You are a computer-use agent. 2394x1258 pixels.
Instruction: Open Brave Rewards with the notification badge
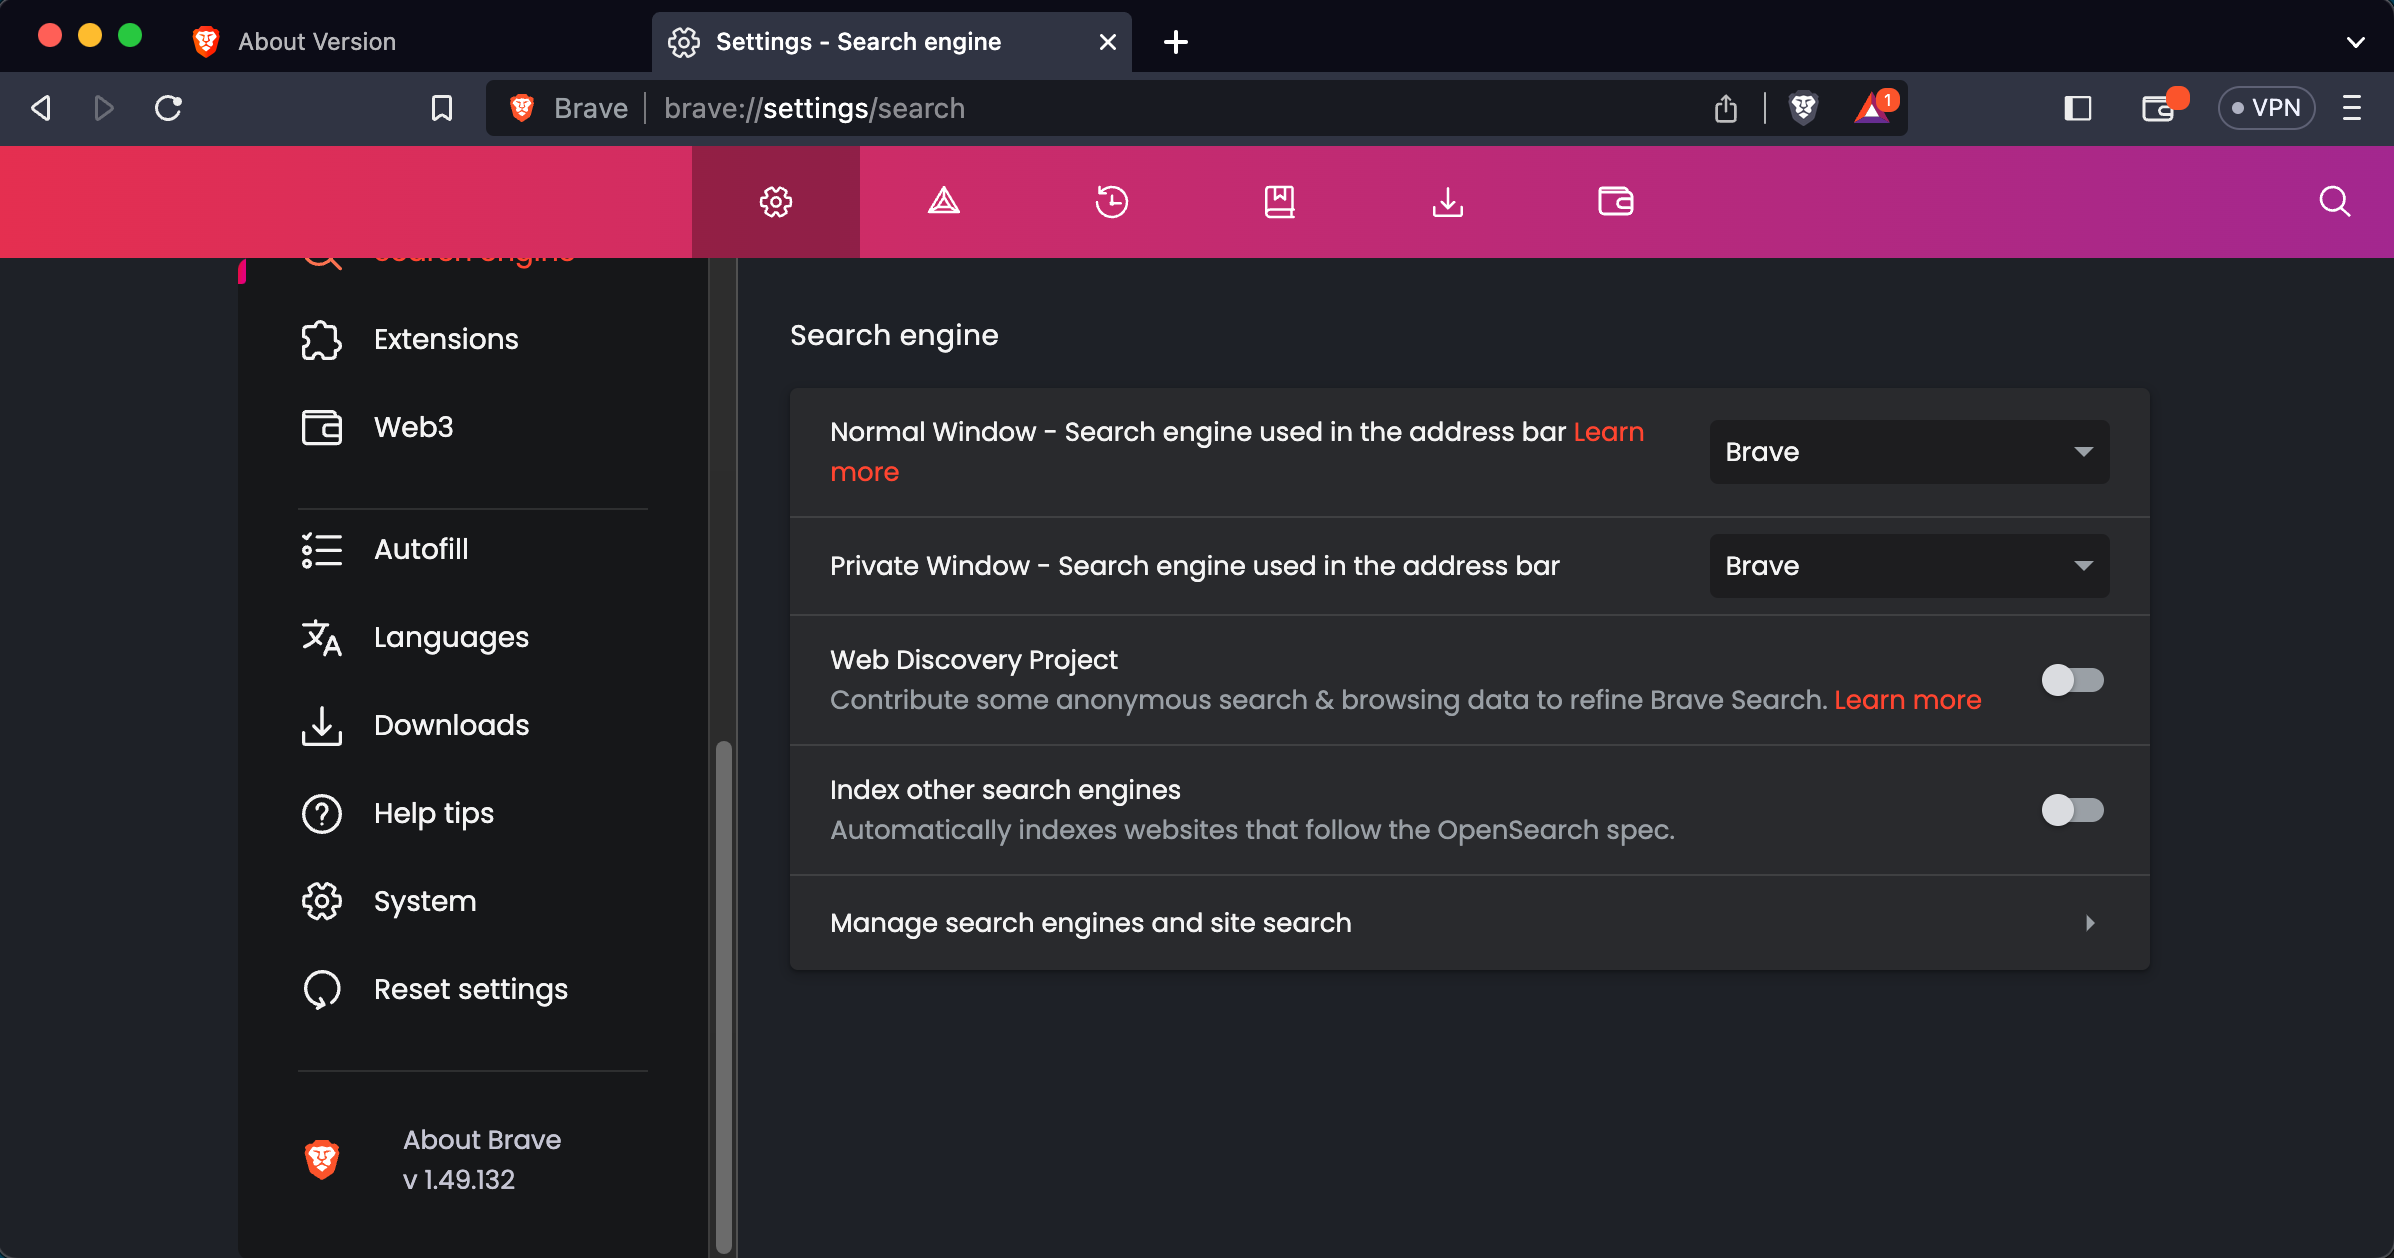1871,108
